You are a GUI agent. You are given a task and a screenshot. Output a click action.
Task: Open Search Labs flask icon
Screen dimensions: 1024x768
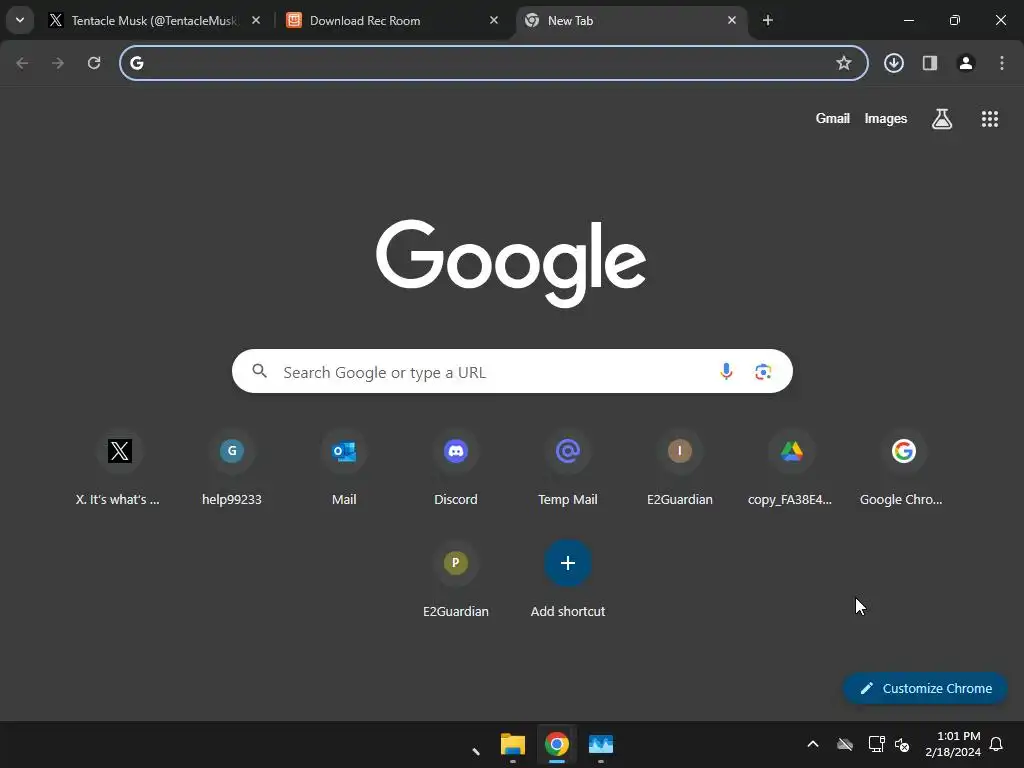coord(942,118)
